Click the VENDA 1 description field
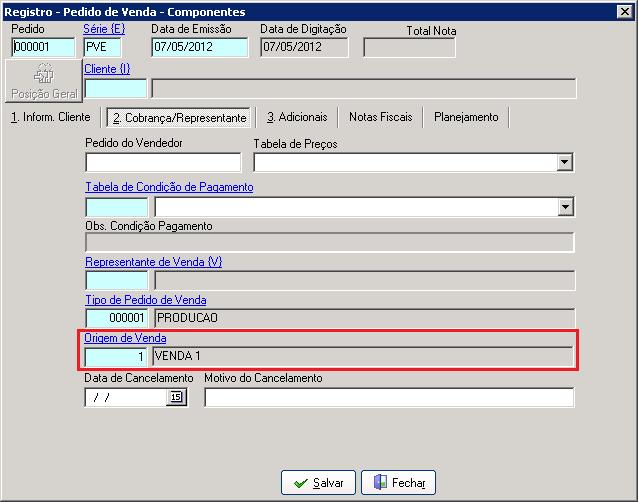This screenshot has width=638, height=502. tap(363, 356)
